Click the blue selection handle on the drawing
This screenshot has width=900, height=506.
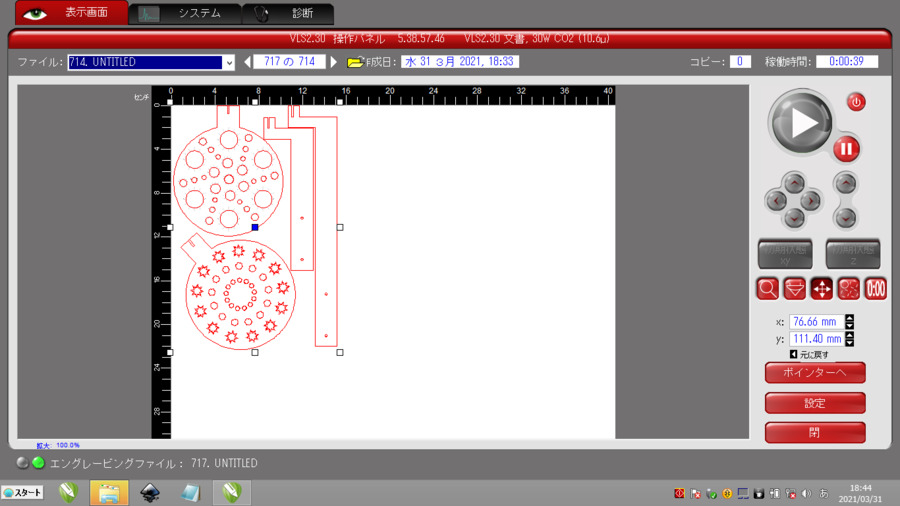[x=255, y=227]
